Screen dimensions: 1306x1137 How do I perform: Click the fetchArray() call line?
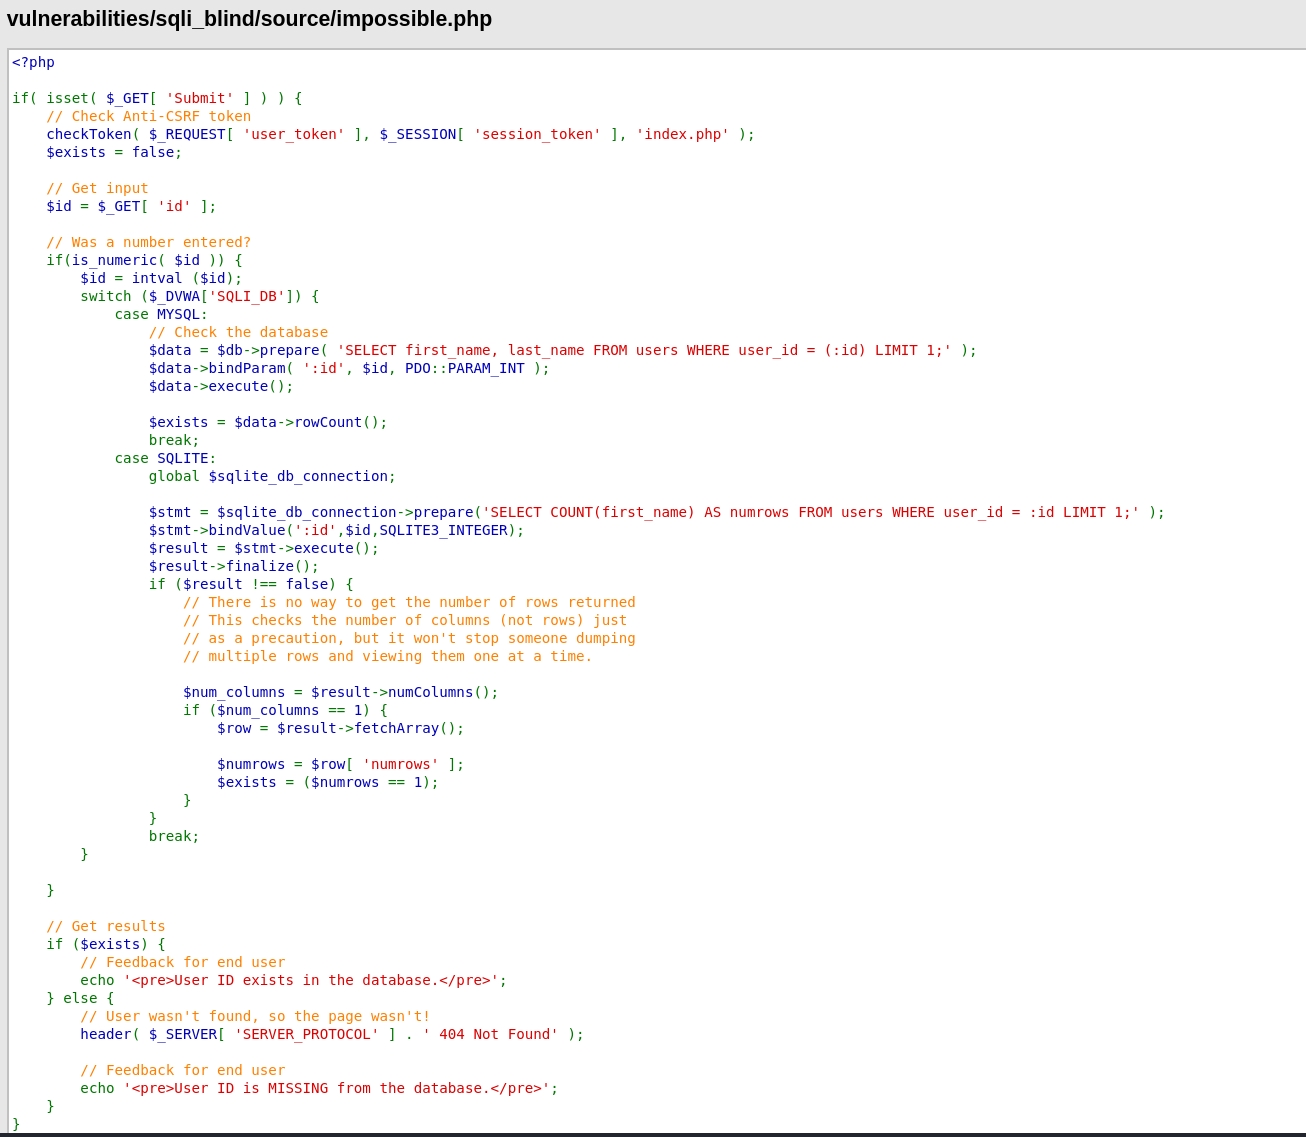click(340, 728)
